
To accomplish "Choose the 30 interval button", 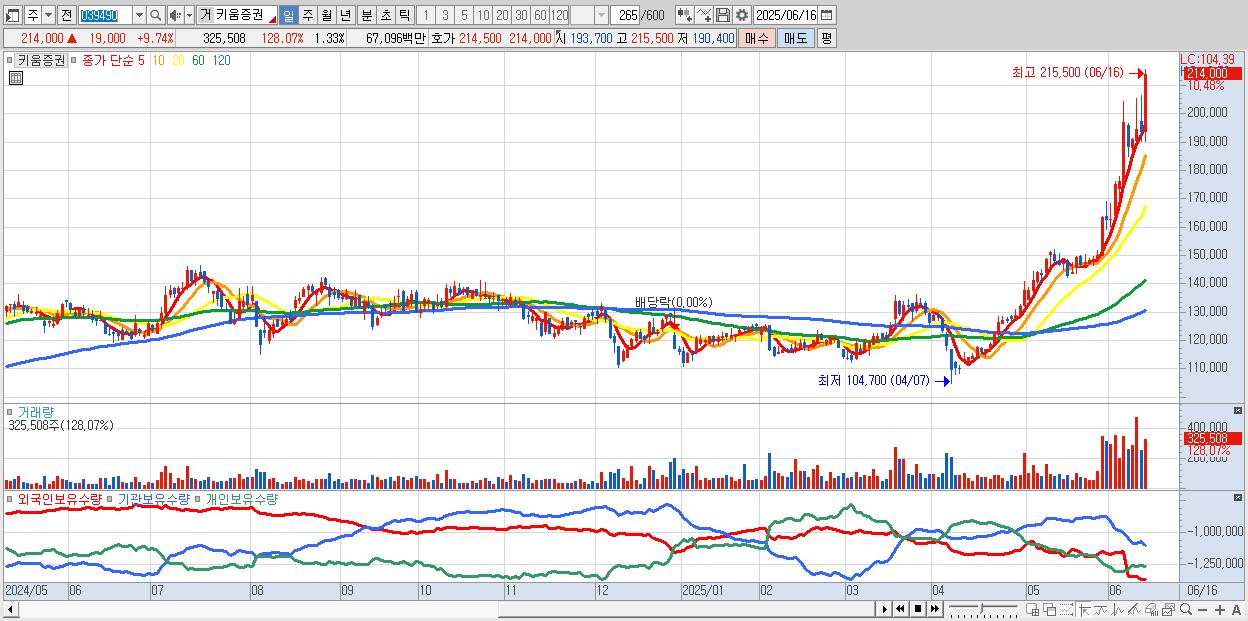I will [x=521, y=15].
